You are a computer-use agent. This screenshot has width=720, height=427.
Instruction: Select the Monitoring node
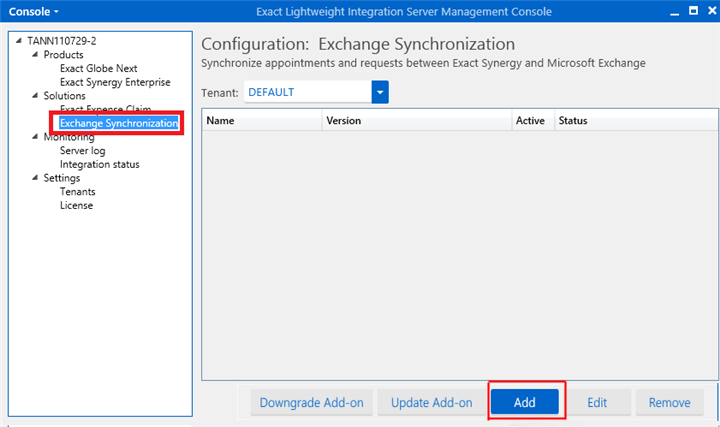(69, 137)
